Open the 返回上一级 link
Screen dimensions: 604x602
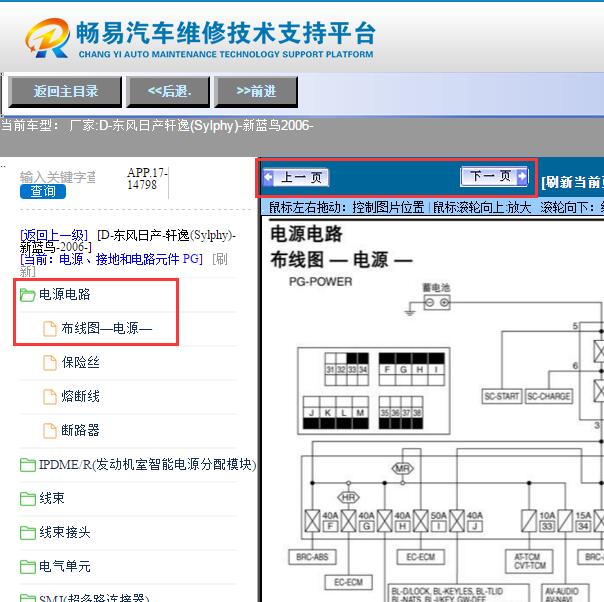pyautogui.click(x=54, y=235)
